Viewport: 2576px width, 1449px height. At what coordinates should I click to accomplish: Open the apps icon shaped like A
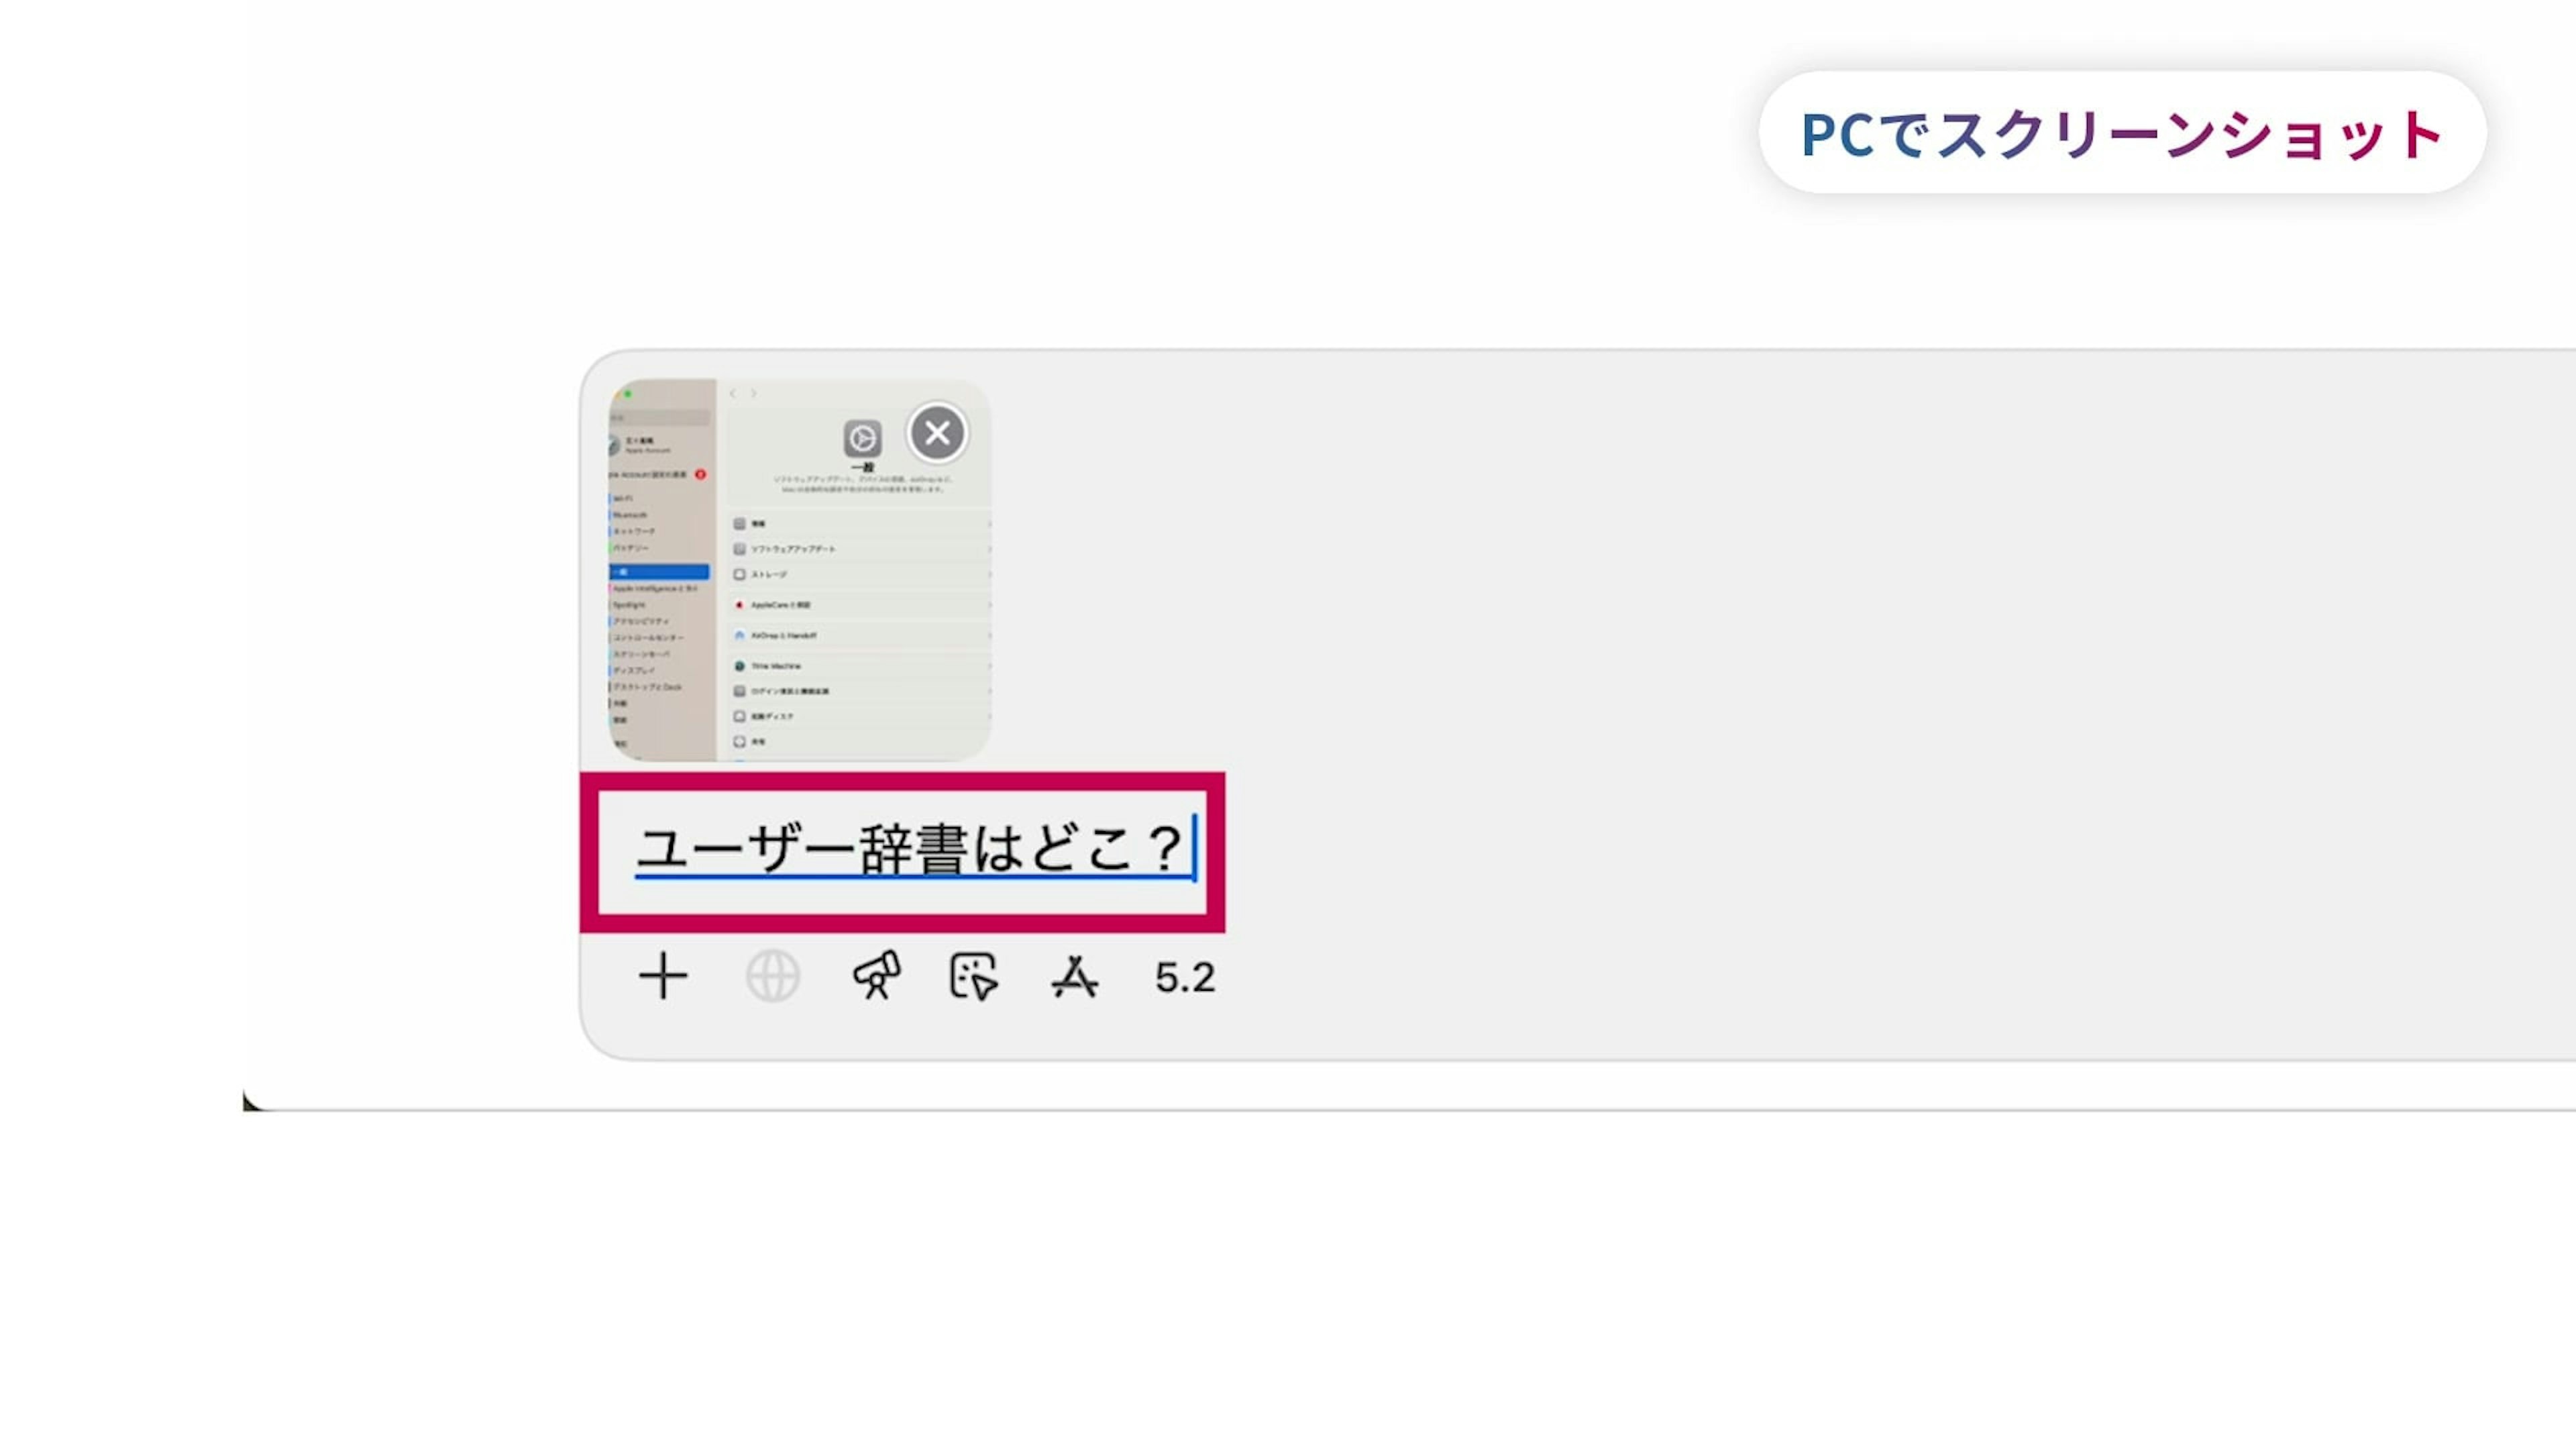click(1075, 976)
